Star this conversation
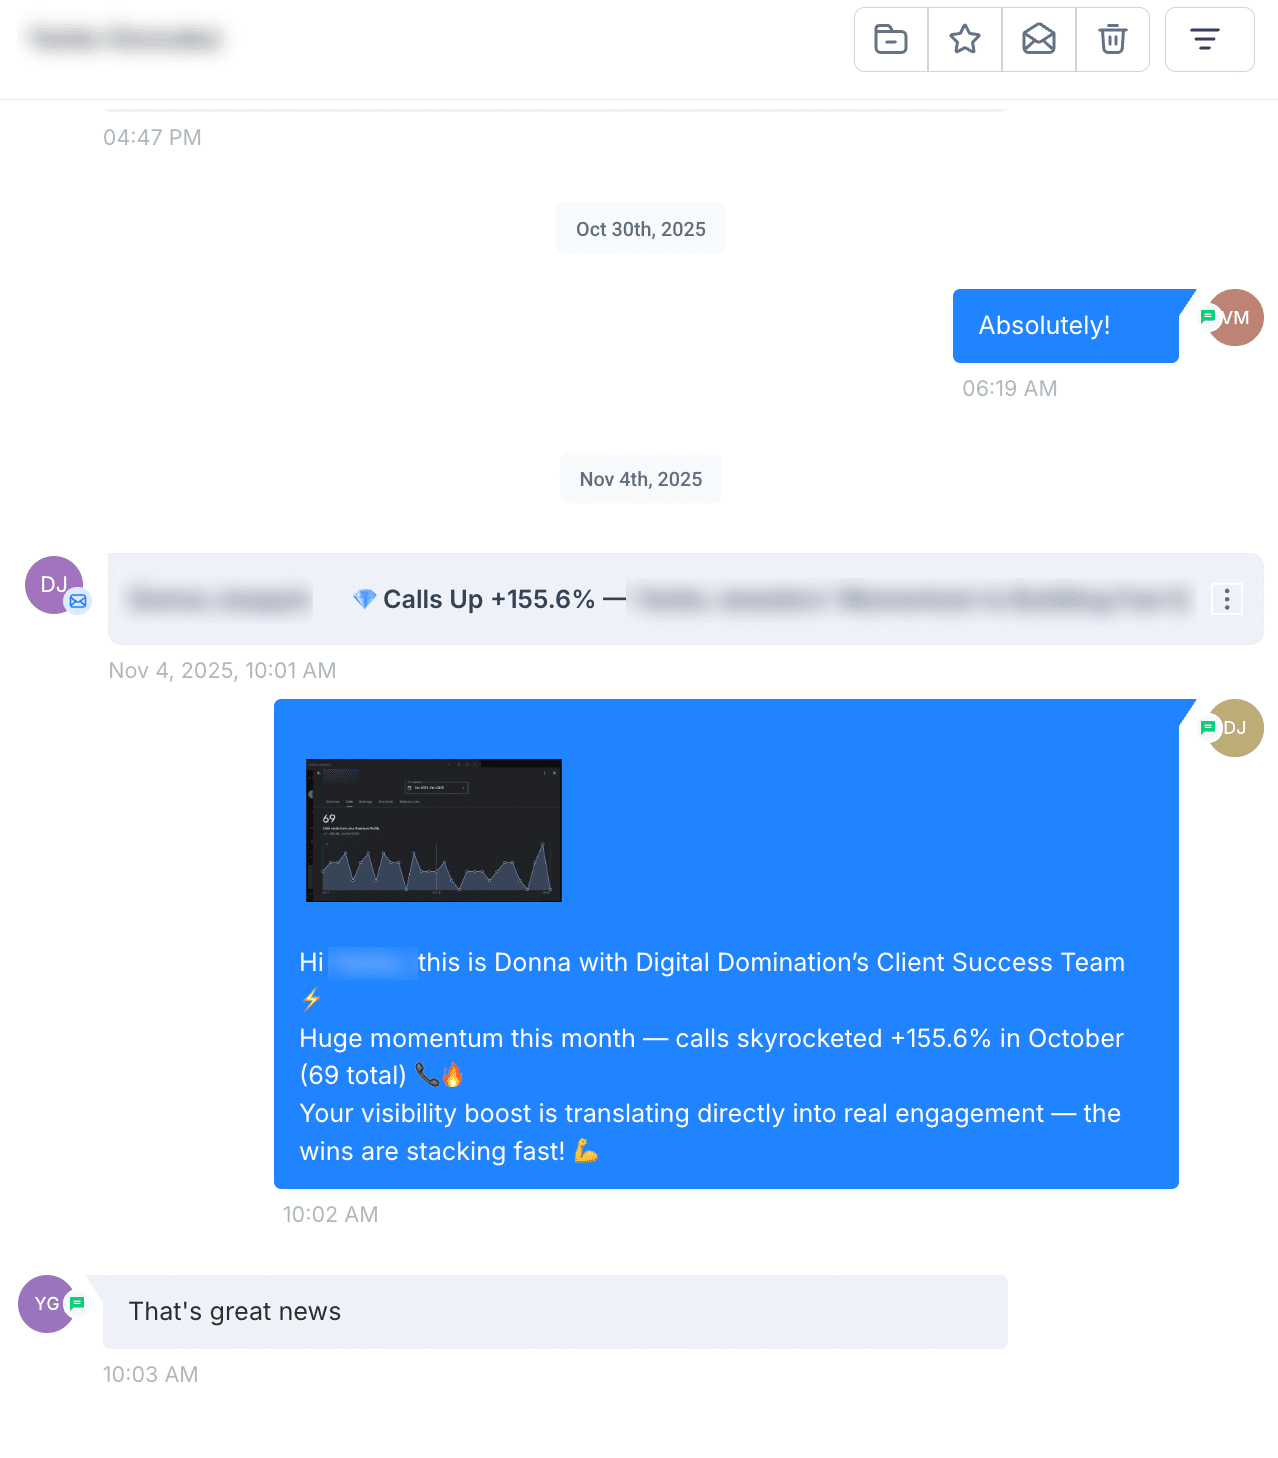1278x1458 pixels. coord(965,40)
